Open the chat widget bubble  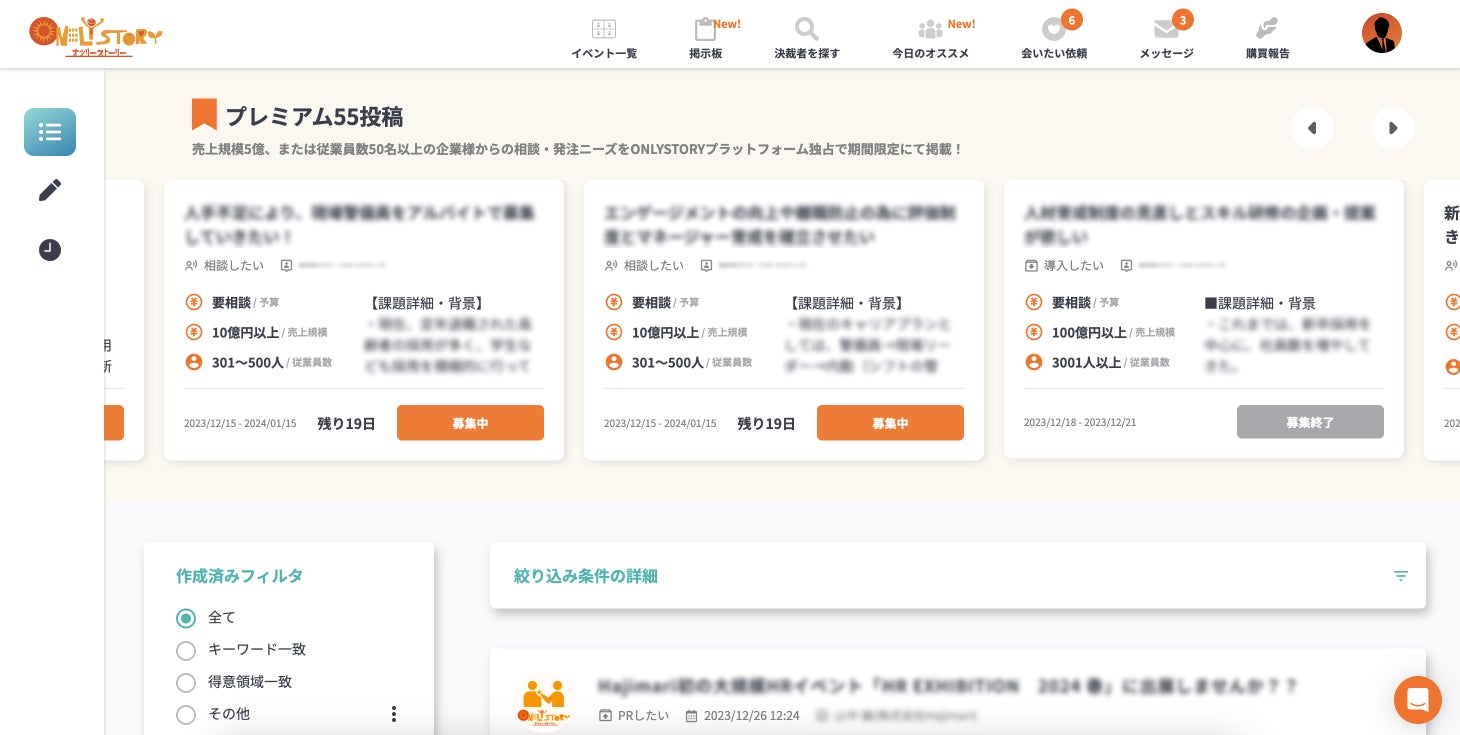1417,700
